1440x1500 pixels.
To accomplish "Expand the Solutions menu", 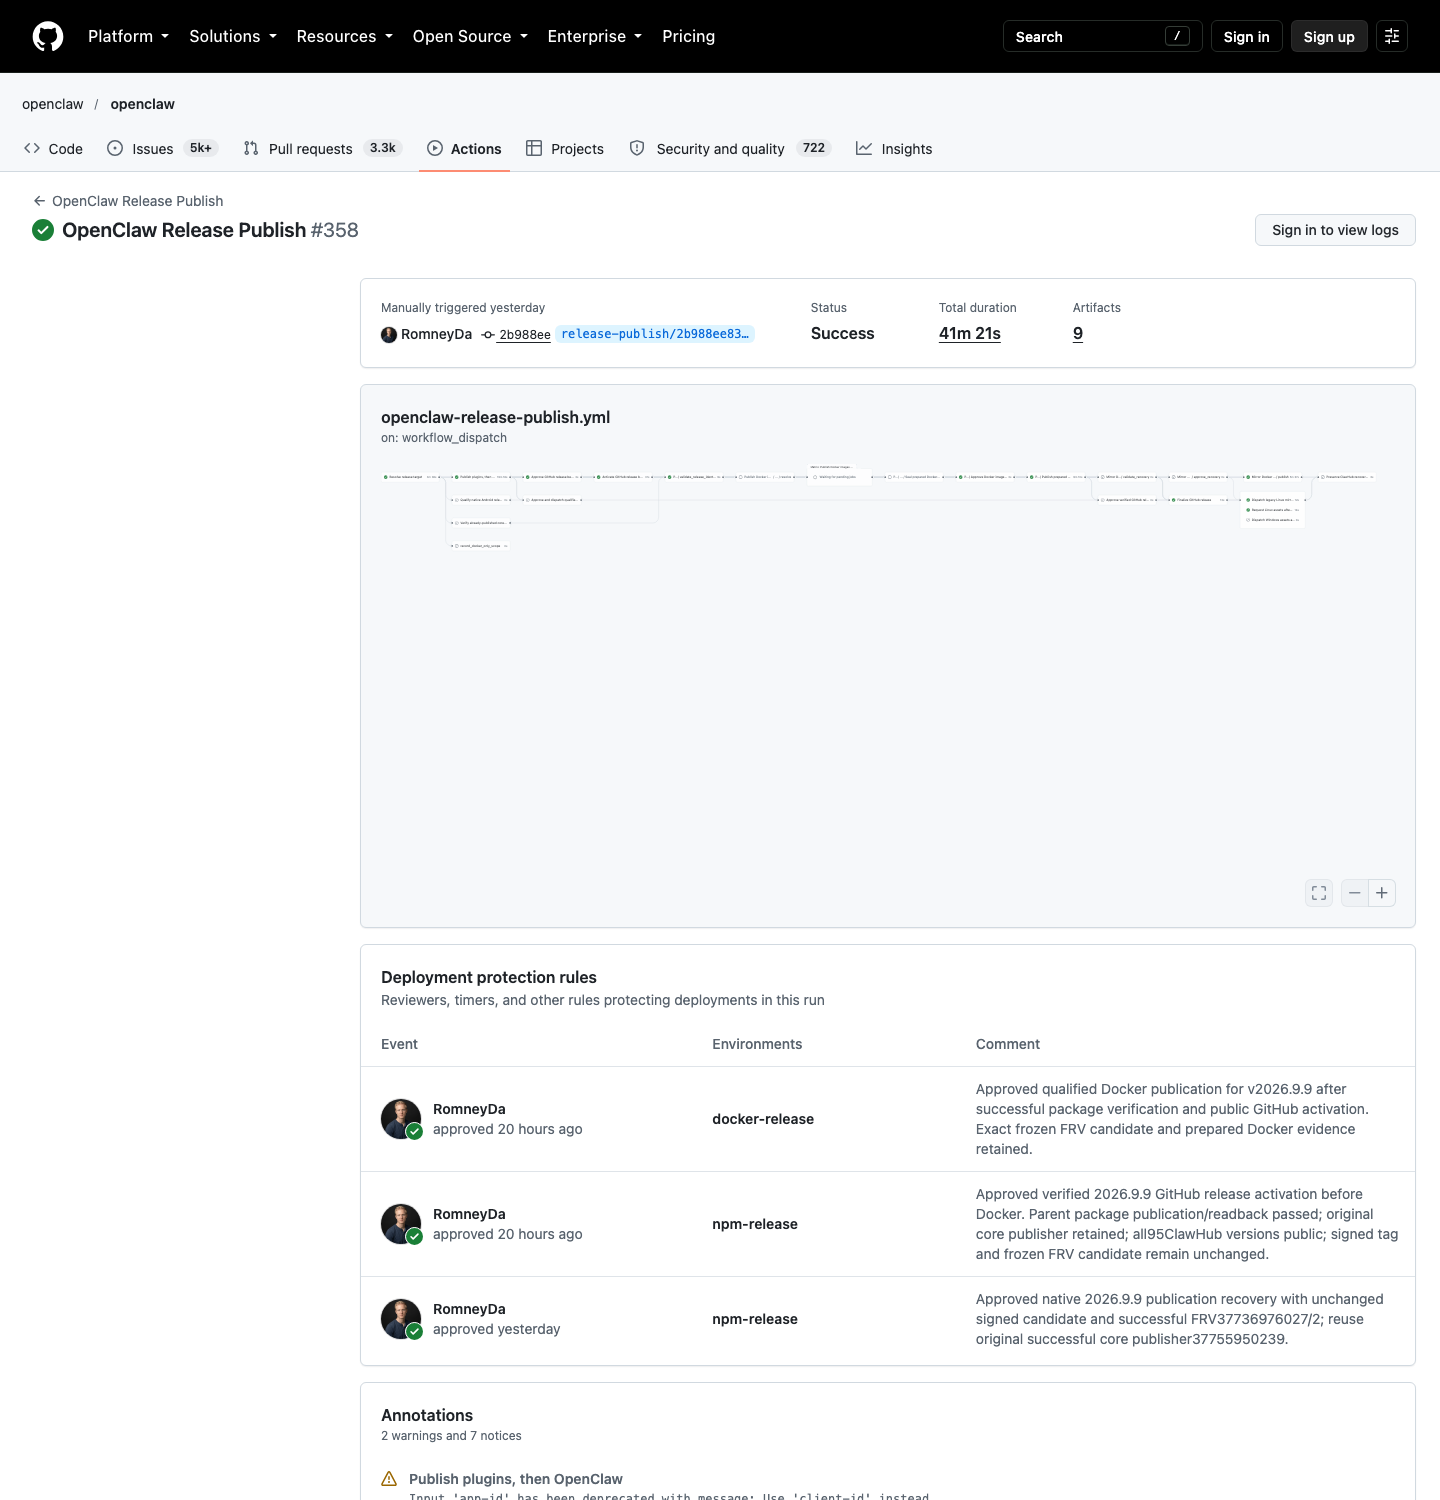I will tap(233, 36).
